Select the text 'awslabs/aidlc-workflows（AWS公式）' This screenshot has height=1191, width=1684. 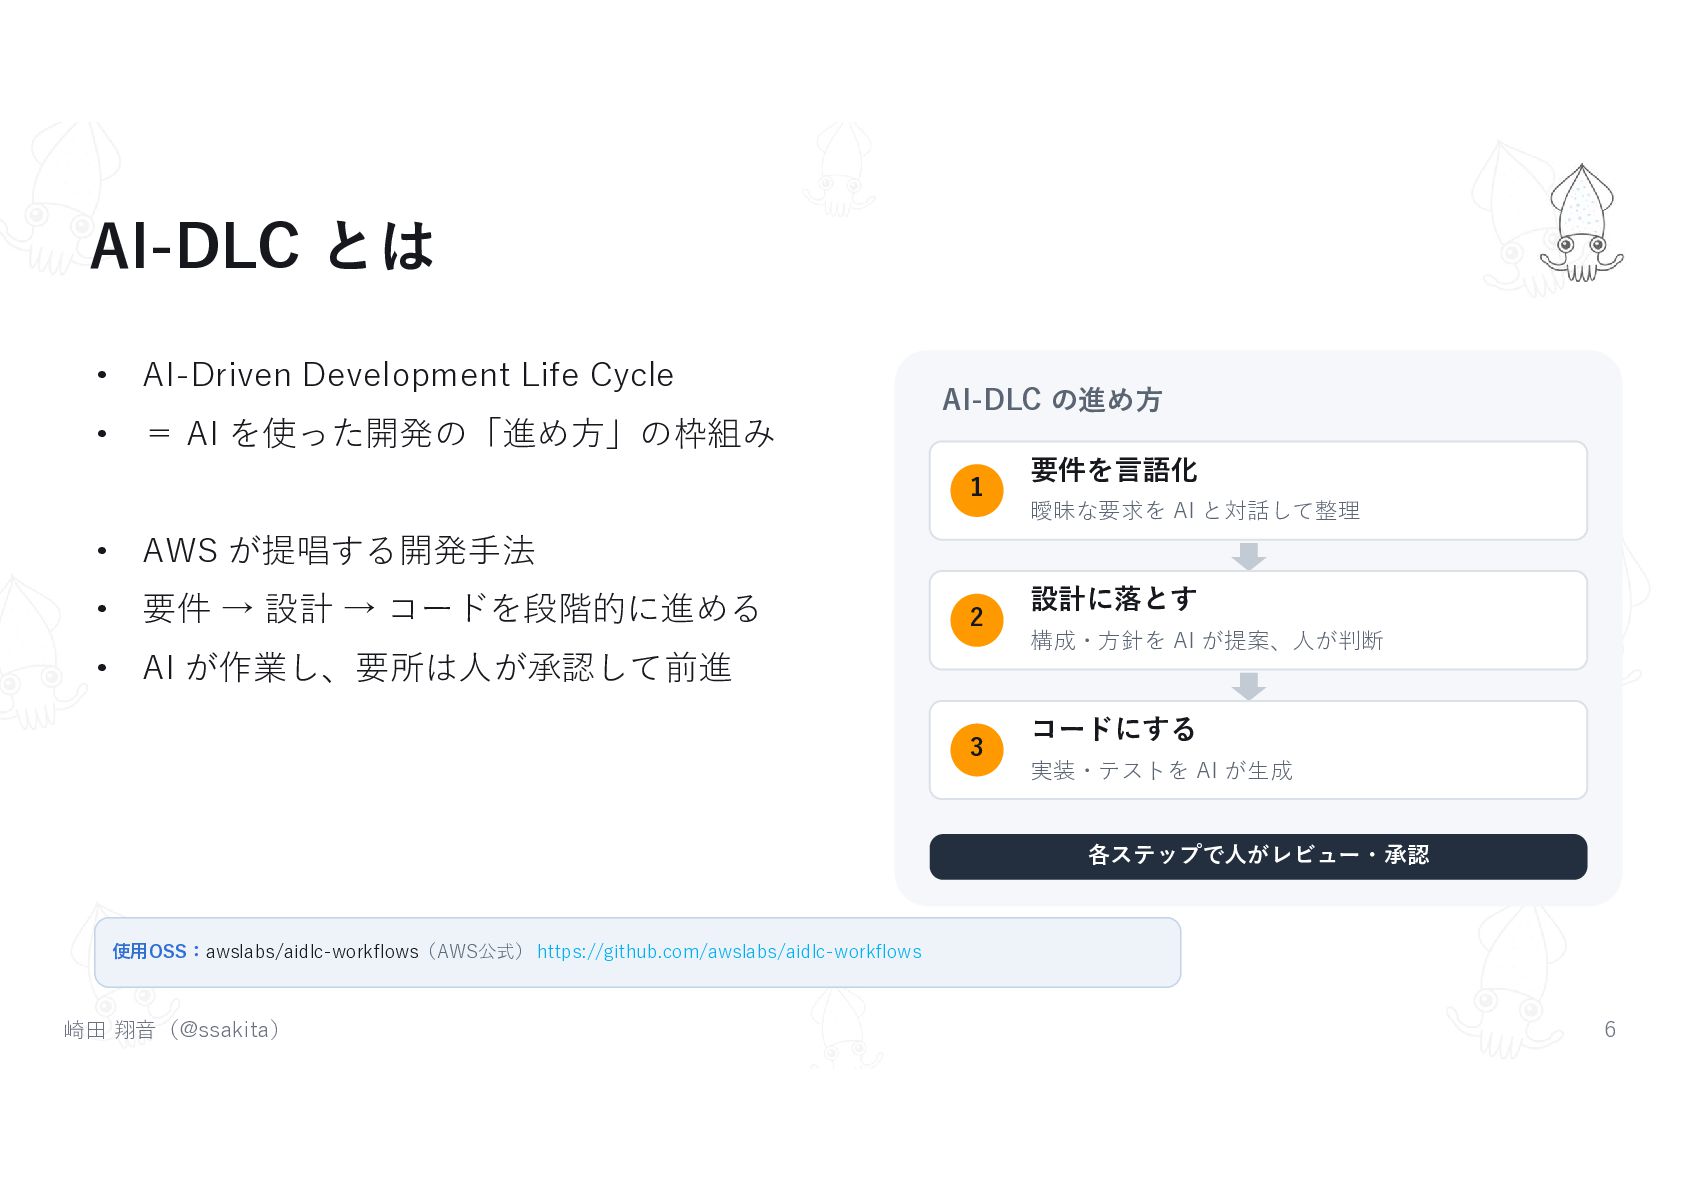367,952
